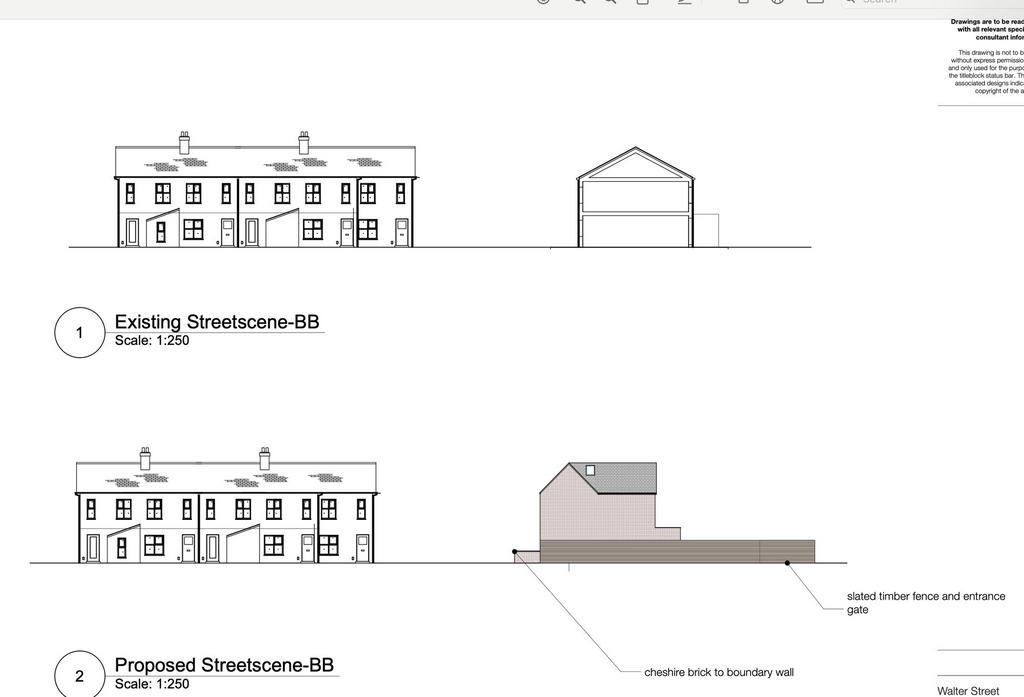
Task: Click the zoom in magnifier icon
Action: [610, 2]
